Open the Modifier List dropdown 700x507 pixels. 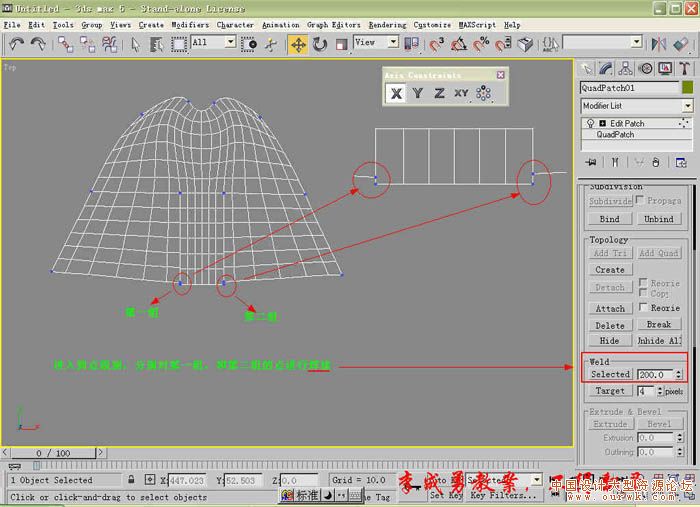click(688, 106)
